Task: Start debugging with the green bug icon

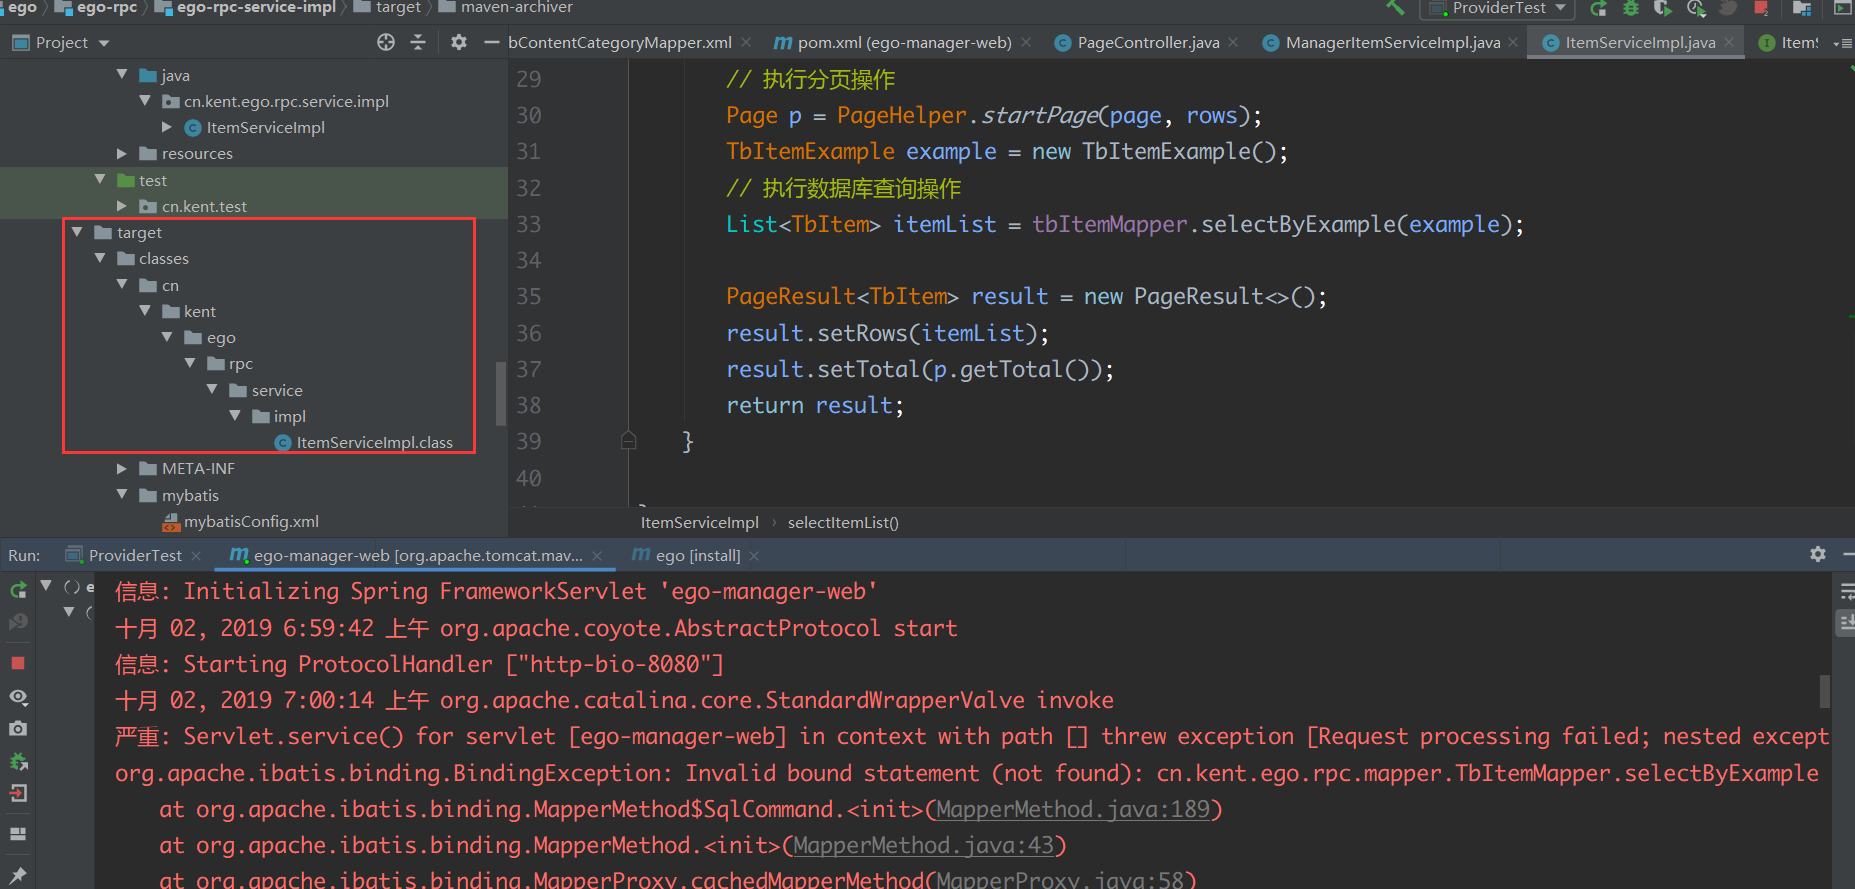Action: click(x=1631, y=8)
